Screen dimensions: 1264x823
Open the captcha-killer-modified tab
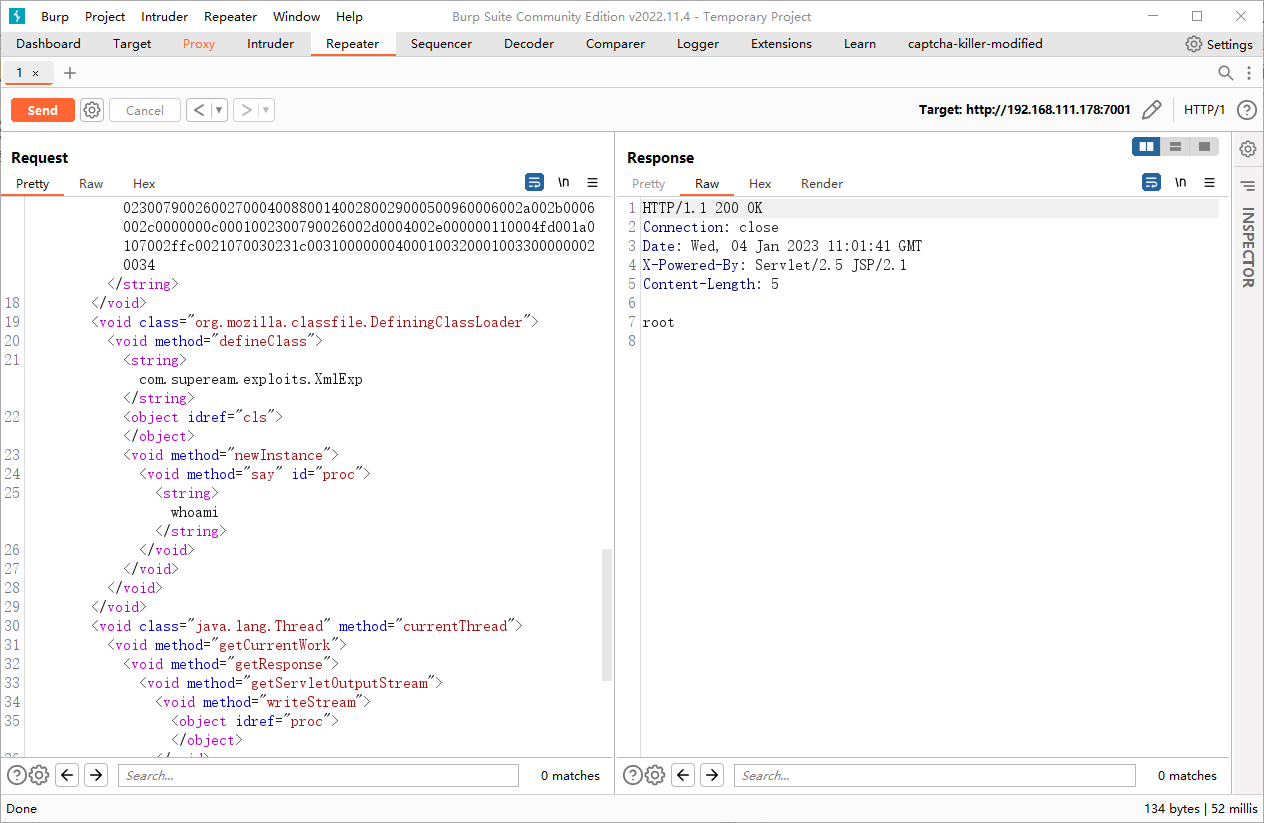[975, 44]
